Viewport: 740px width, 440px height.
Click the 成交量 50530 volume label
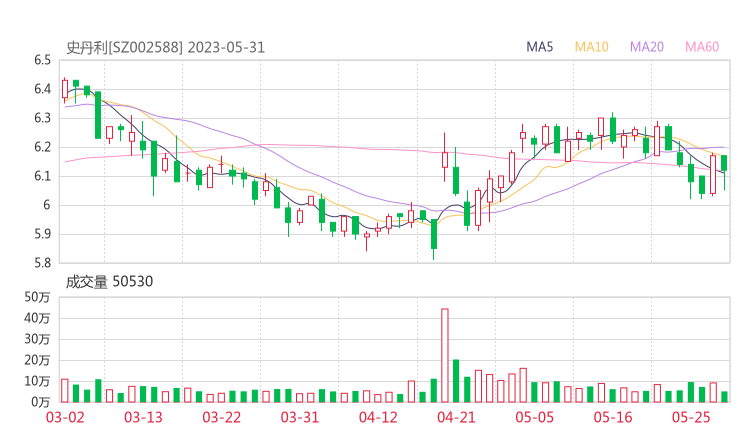click(108, 282)
